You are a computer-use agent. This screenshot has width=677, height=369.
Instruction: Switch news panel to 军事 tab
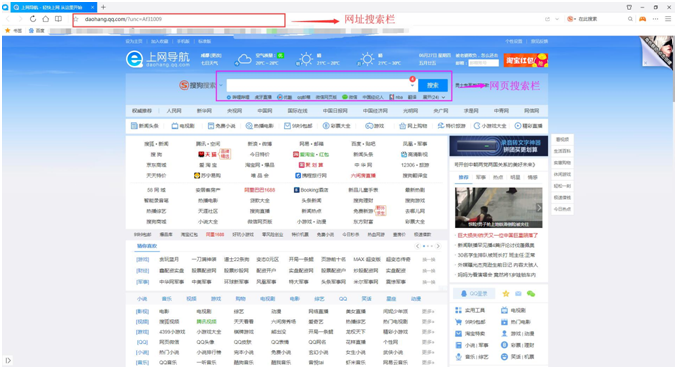[x=481, y=177]
